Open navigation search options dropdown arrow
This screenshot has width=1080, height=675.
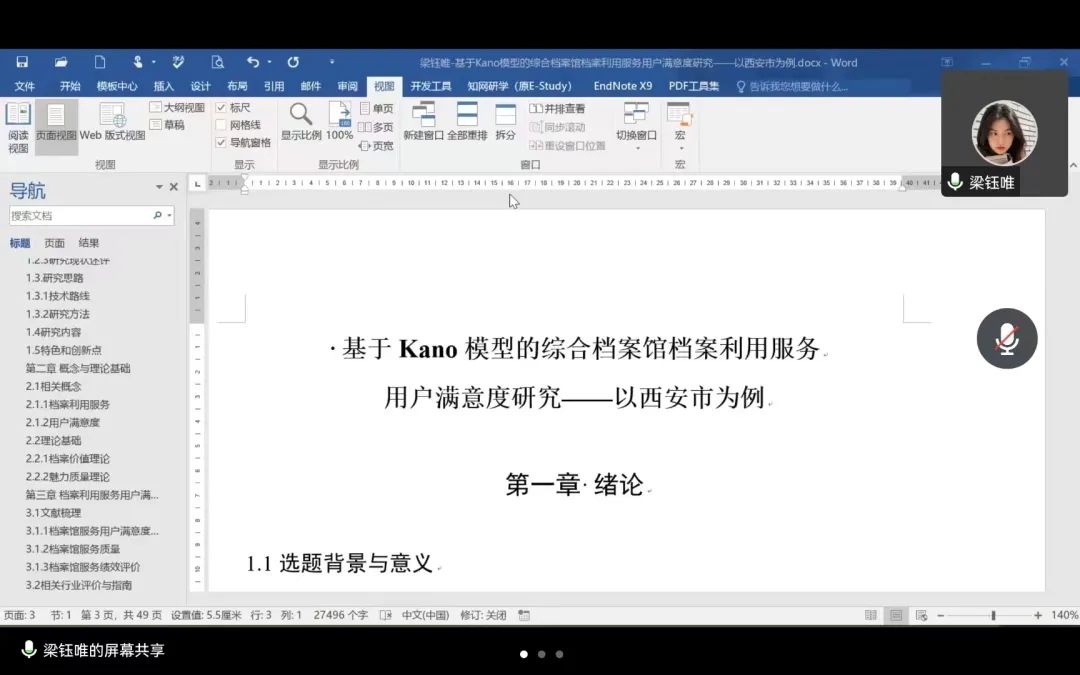pyautogui.click(x=169, y=216)
